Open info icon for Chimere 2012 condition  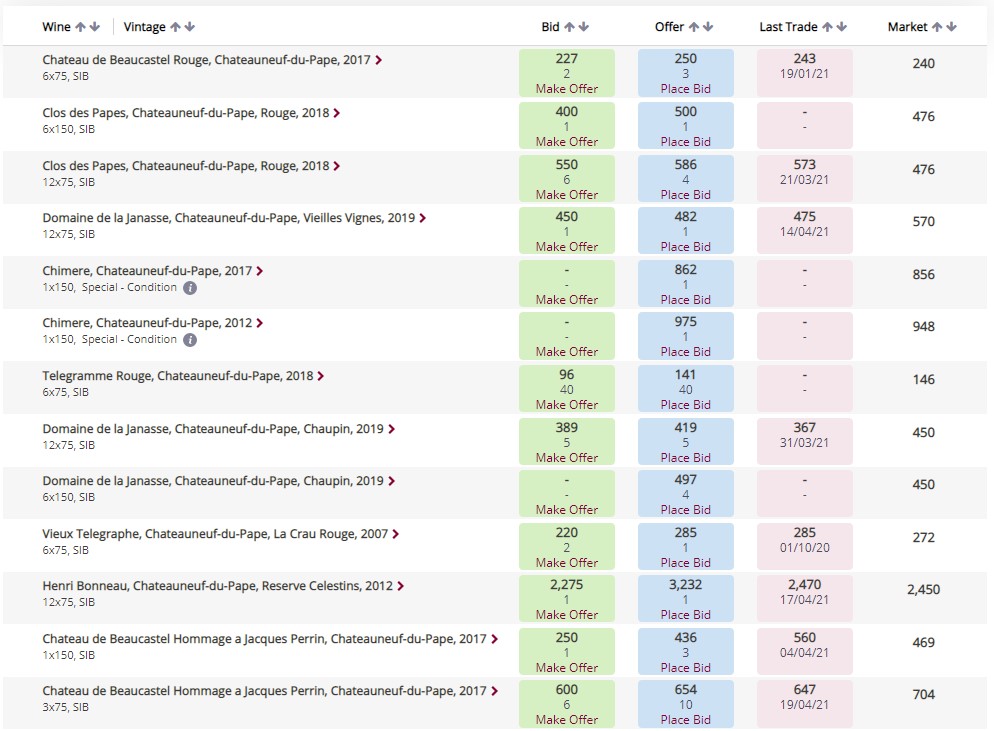click(x=190, y=340)
